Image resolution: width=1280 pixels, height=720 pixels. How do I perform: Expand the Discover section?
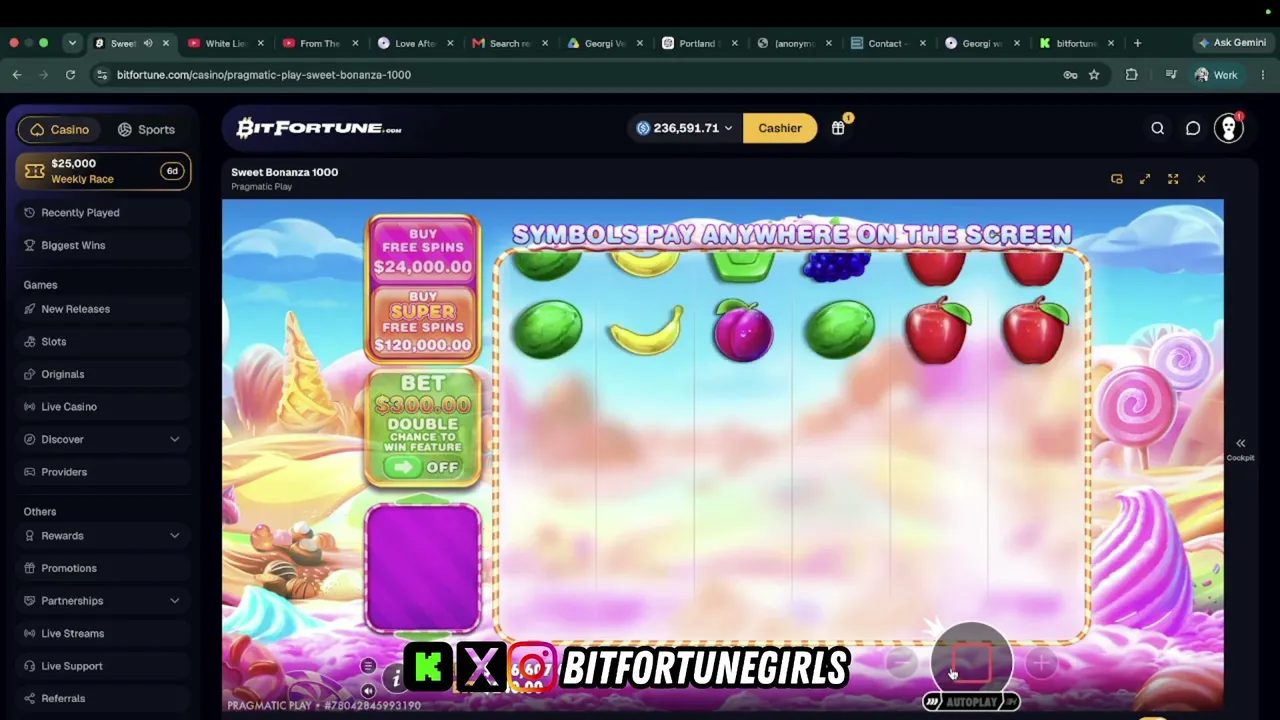point(104,439)
